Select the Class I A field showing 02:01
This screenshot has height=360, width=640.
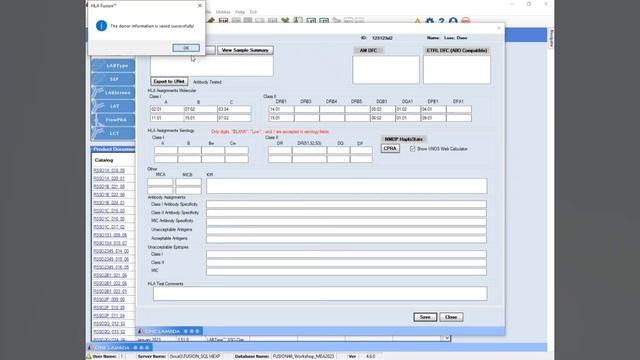[x=167, y=109]
